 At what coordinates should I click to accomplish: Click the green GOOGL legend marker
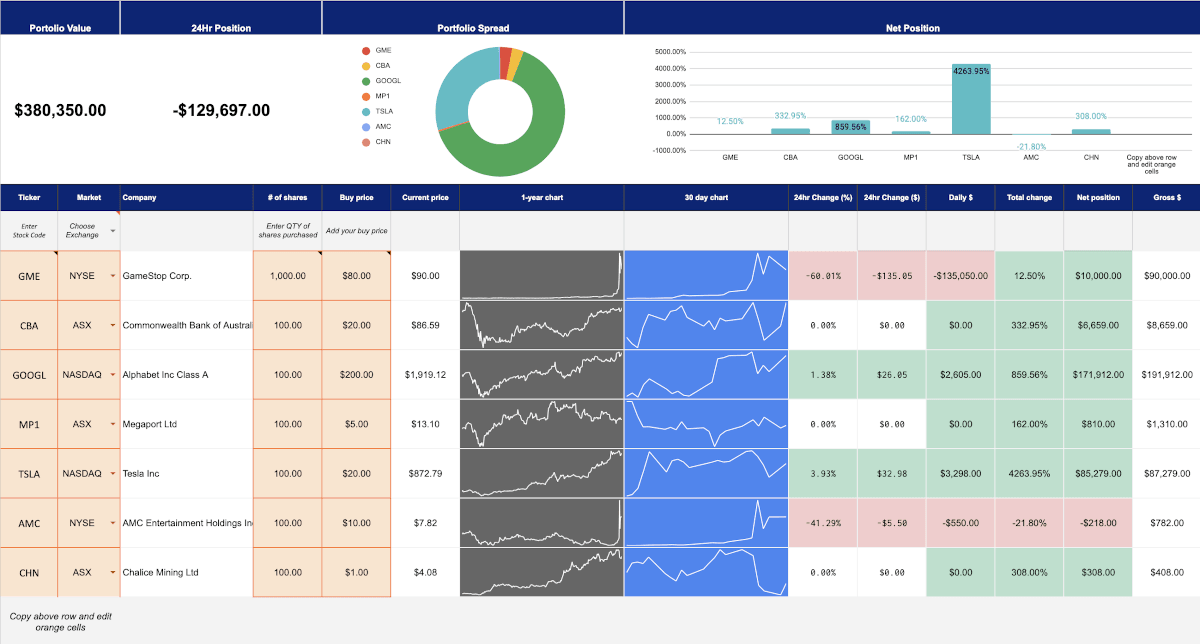pos(366,81)
